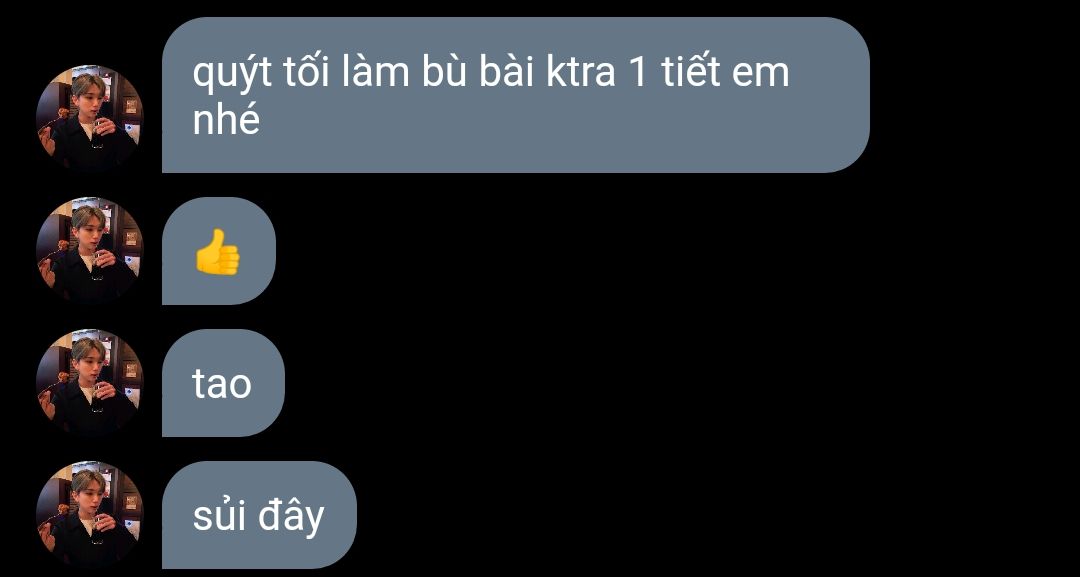Select the thumbs-up message bubble
This screenshot has height=577, width=1080.
pyautogui.click(x=219, y=251)
